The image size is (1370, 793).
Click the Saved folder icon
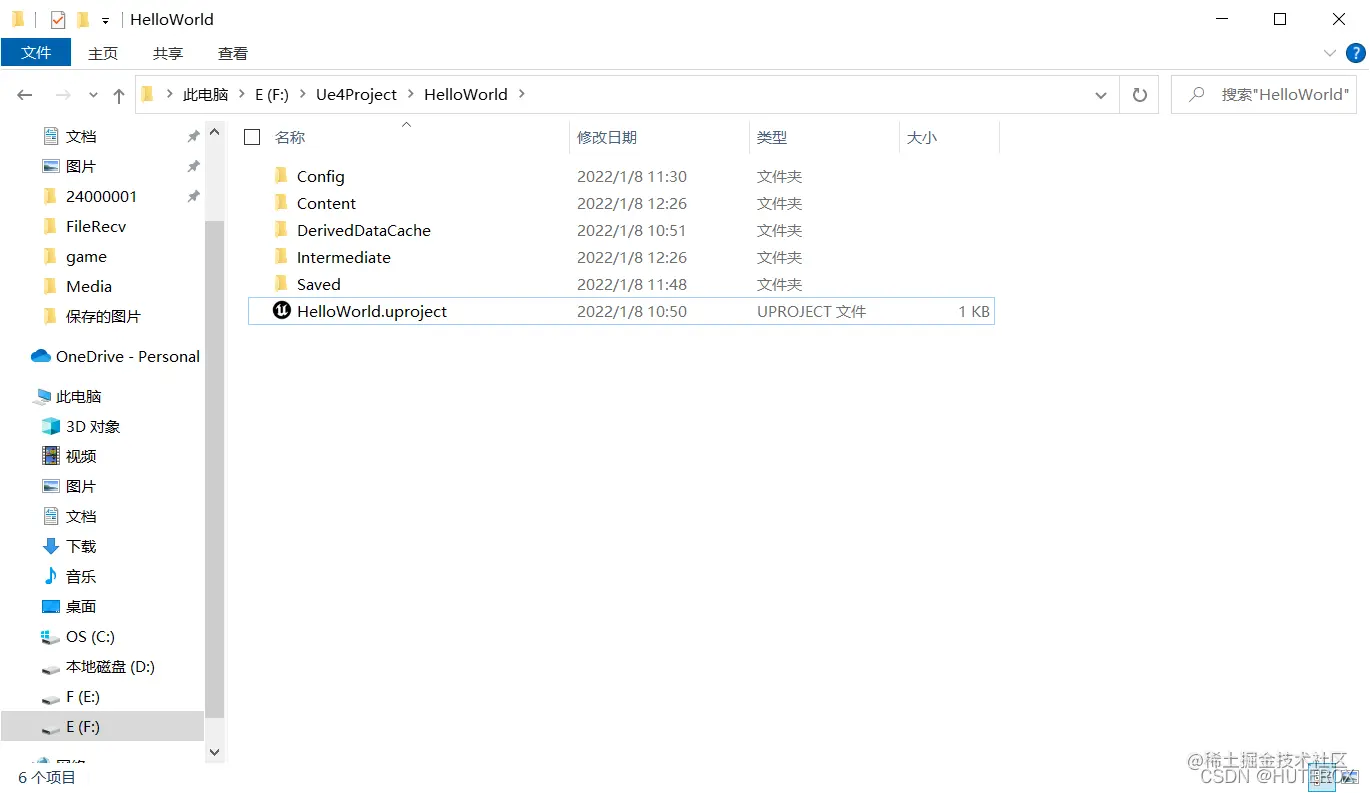click(x=281, y=284)
